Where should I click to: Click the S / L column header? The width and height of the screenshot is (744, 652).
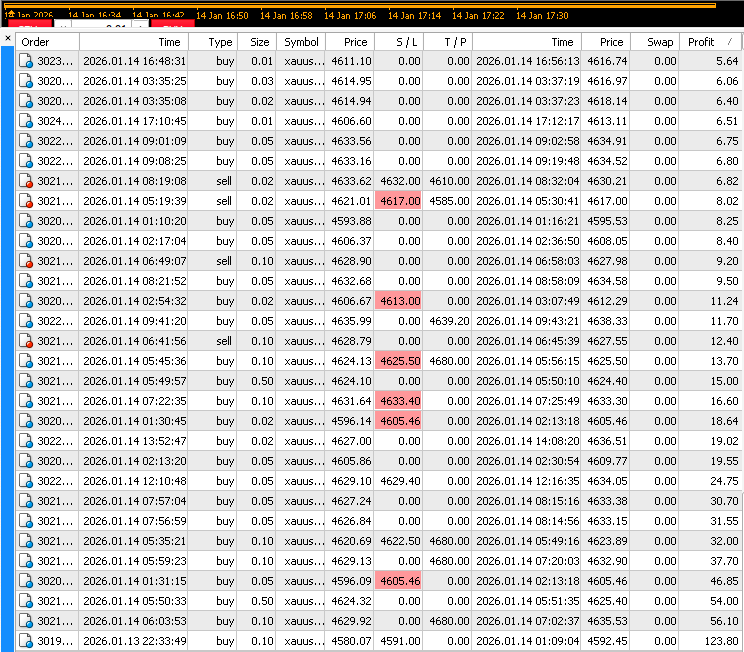tap(399, 42)
